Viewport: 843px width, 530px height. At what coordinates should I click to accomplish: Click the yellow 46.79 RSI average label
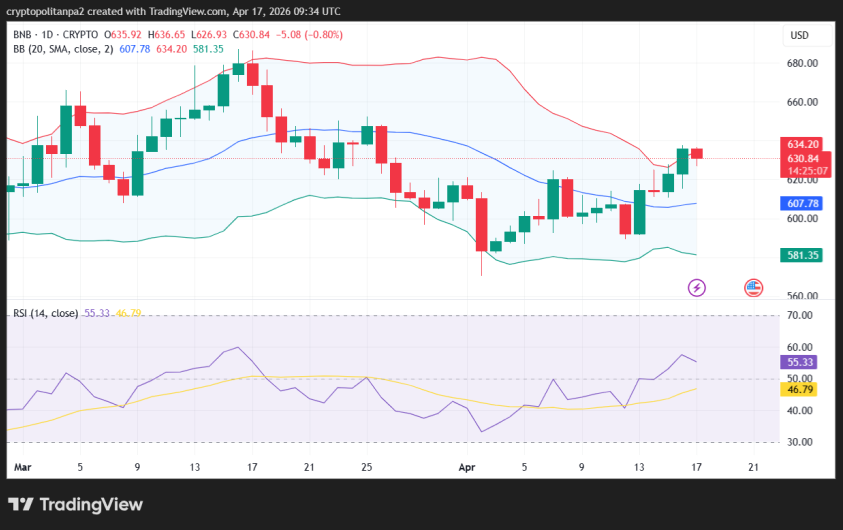point(802,388)
